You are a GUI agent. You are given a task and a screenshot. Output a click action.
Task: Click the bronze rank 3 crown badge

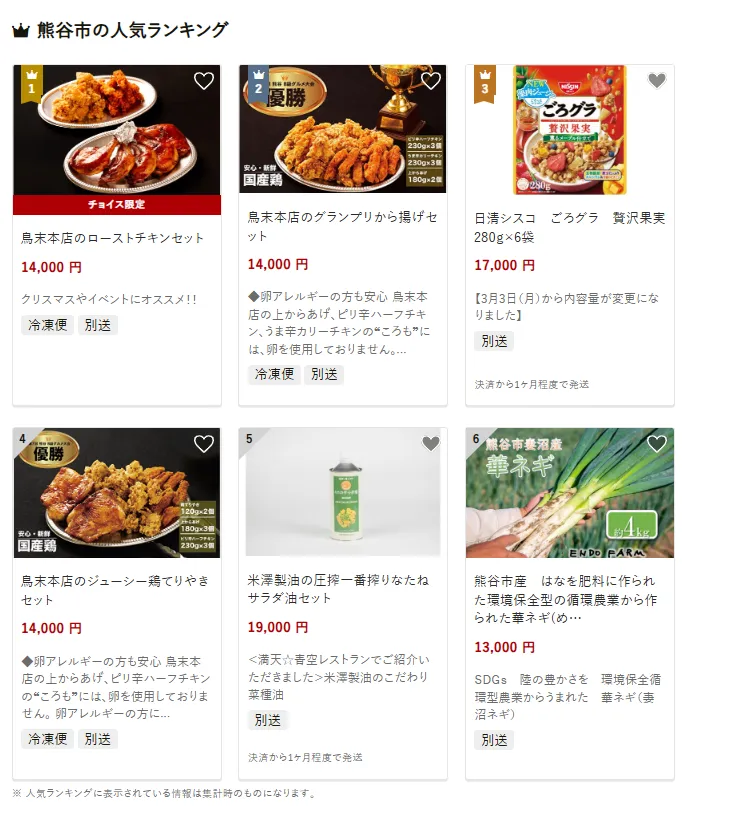point(485,83)
